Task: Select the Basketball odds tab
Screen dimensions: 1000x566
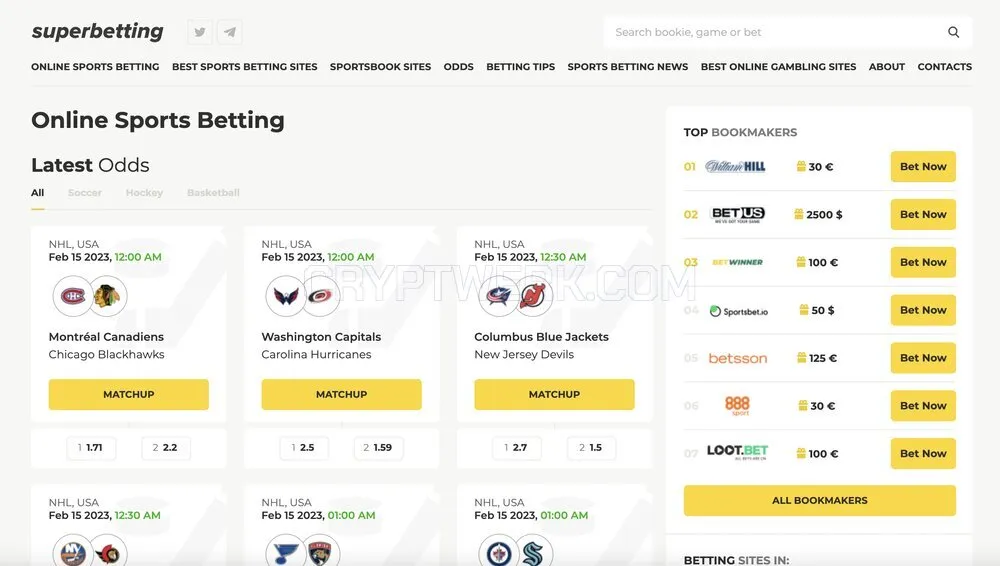Action: click(213, 193)
